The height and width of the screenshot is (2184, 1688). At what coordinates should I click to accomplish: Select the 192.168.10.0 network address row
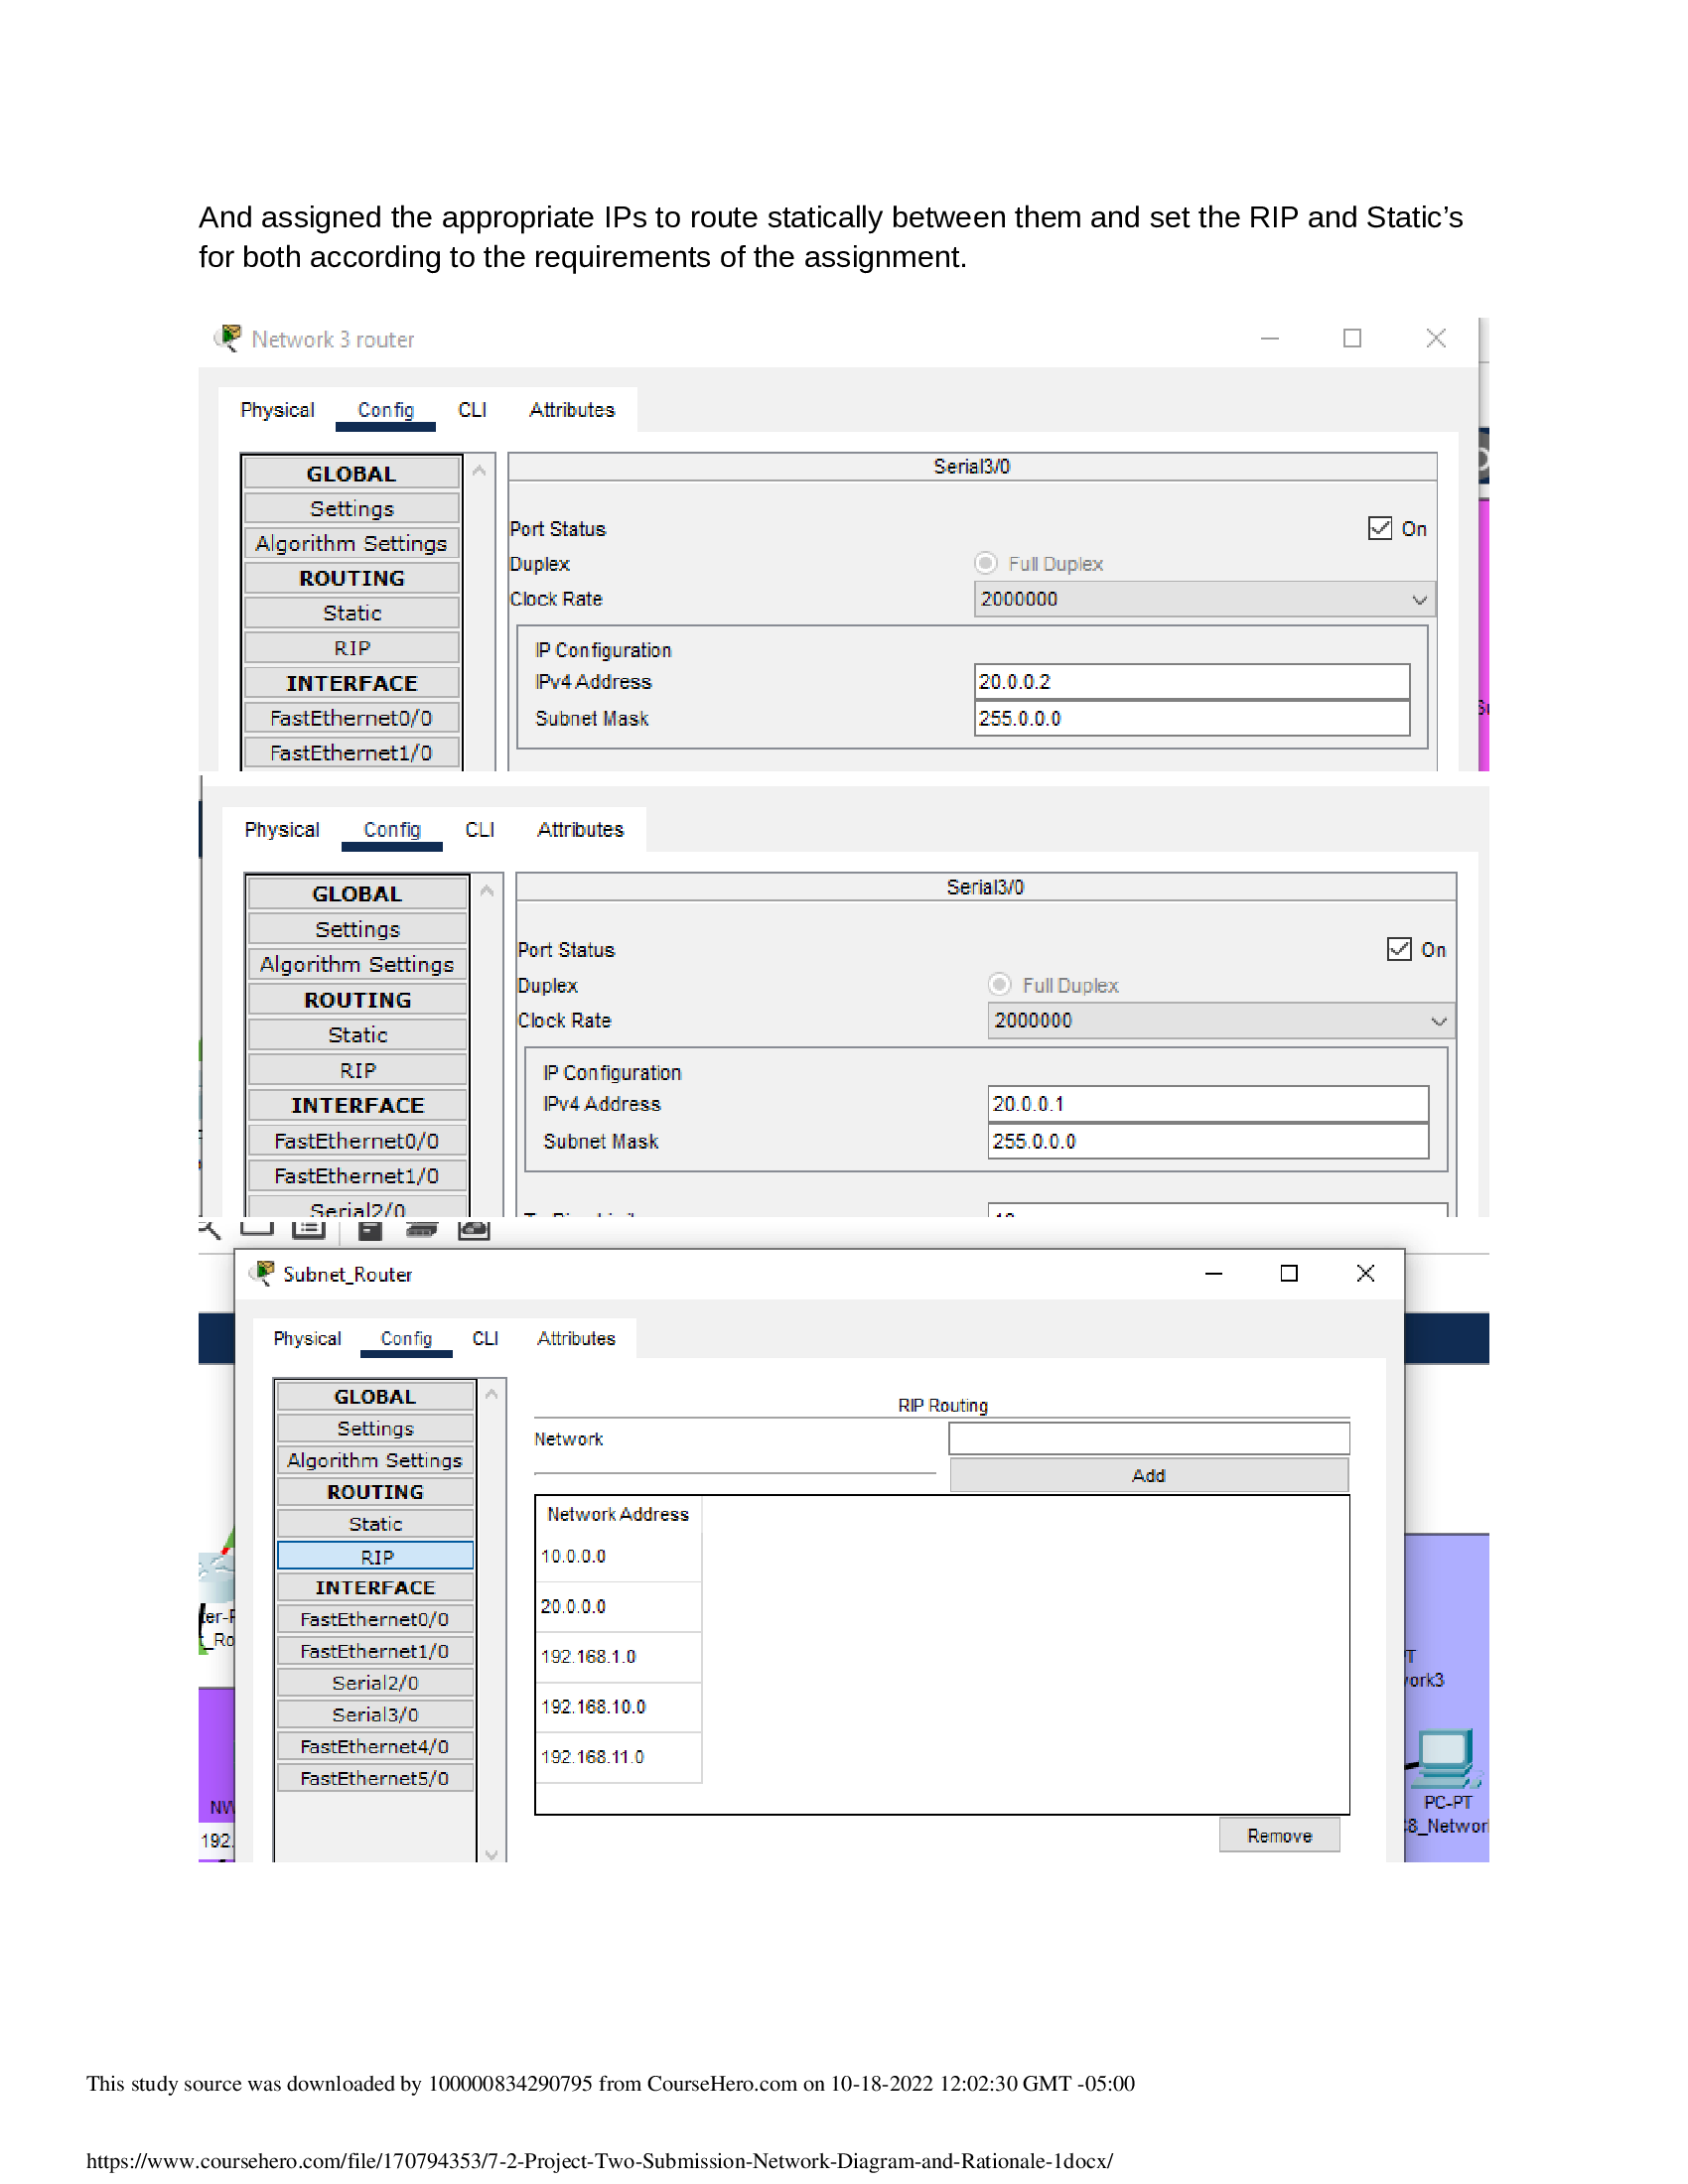(x=594, y=1706)
